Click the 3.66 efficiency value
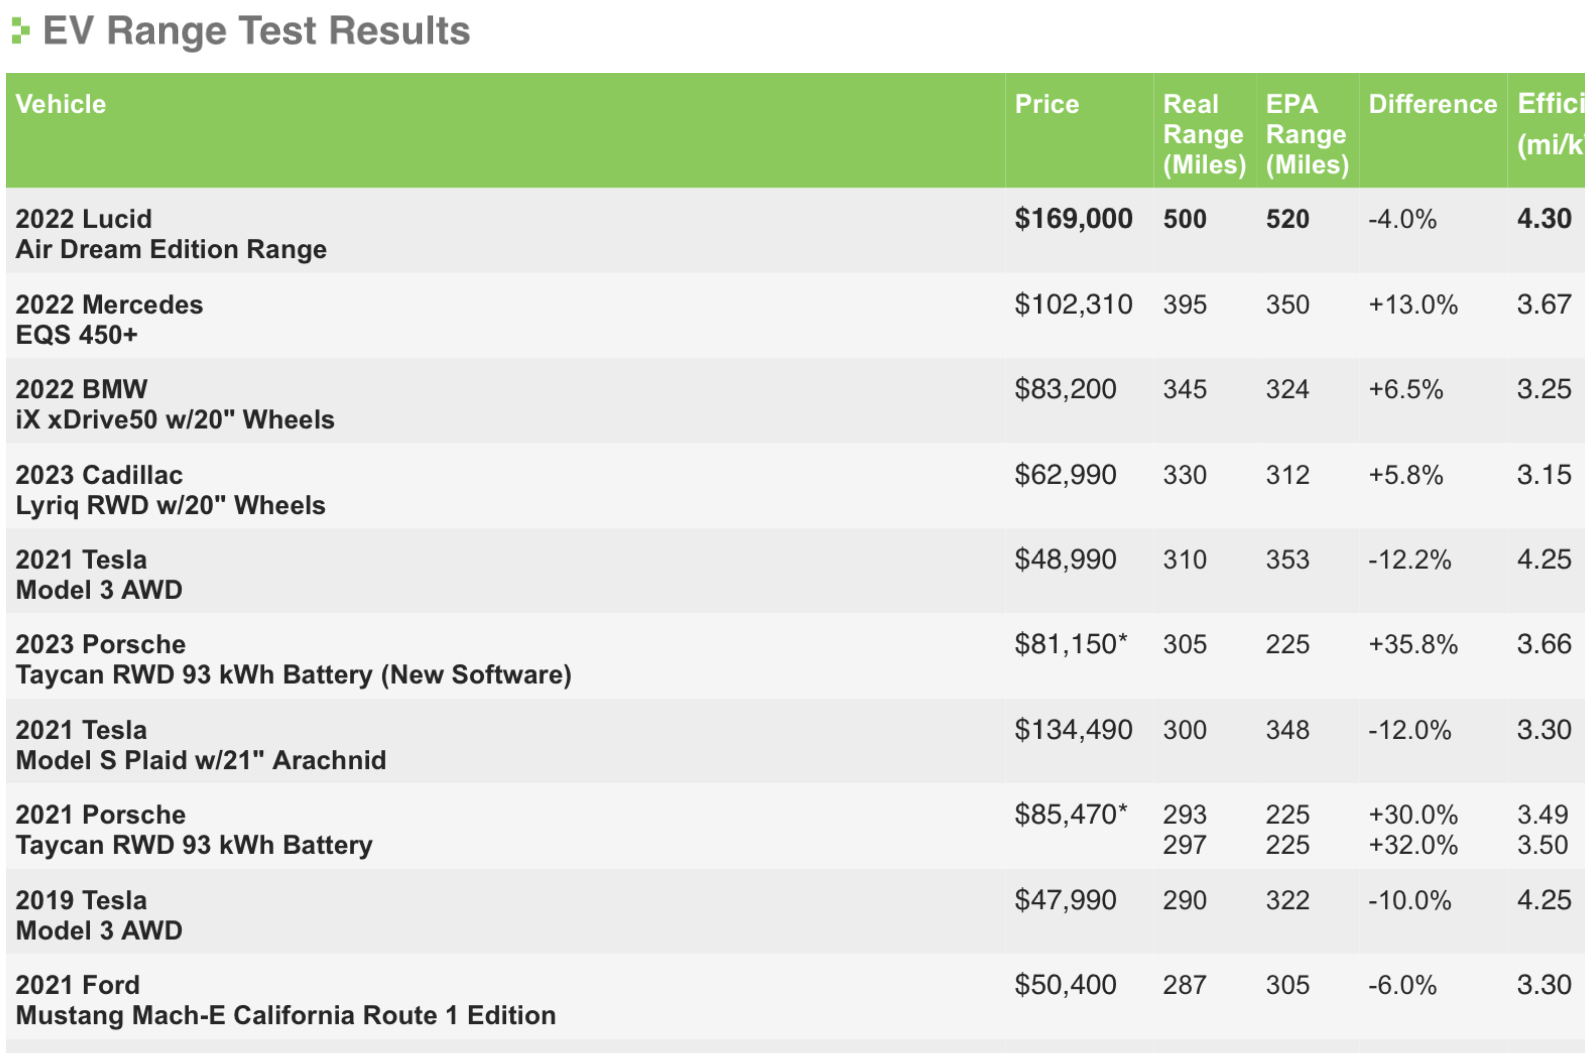1585x1053 pixels. click(1544, 644)
